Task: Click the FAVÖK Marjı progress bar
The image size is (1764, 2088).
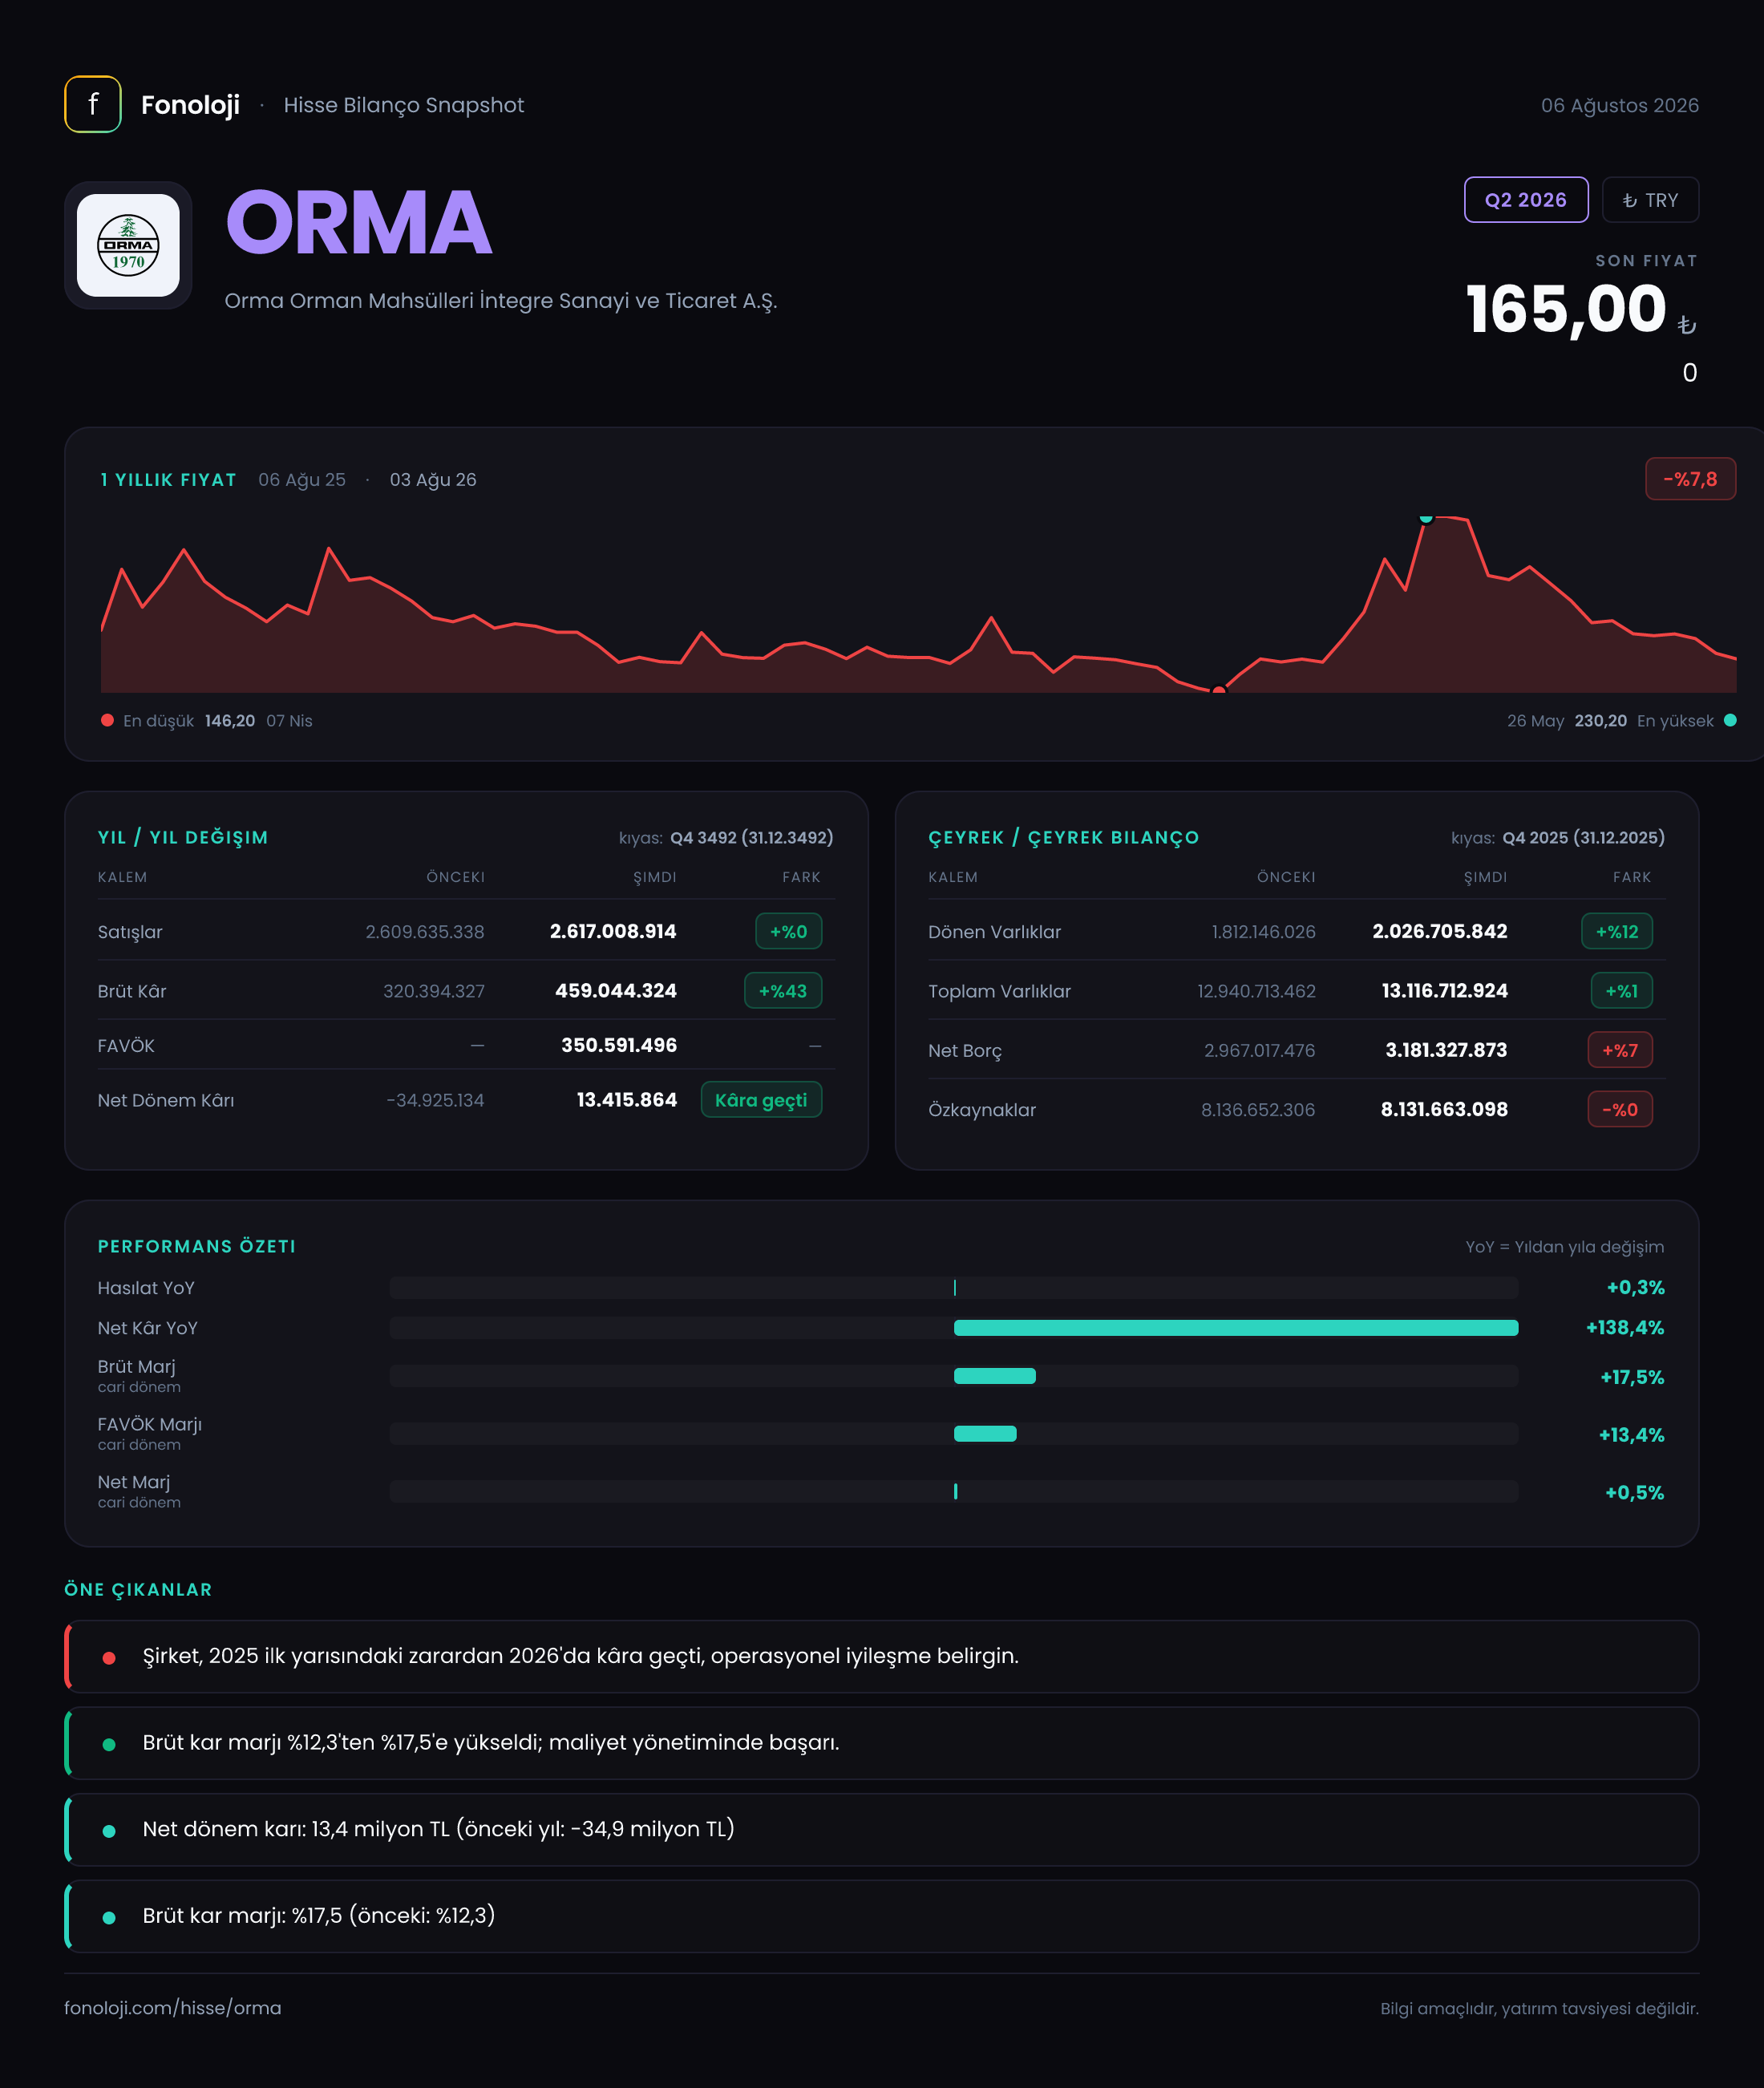Action: [x=954, y=1434]
